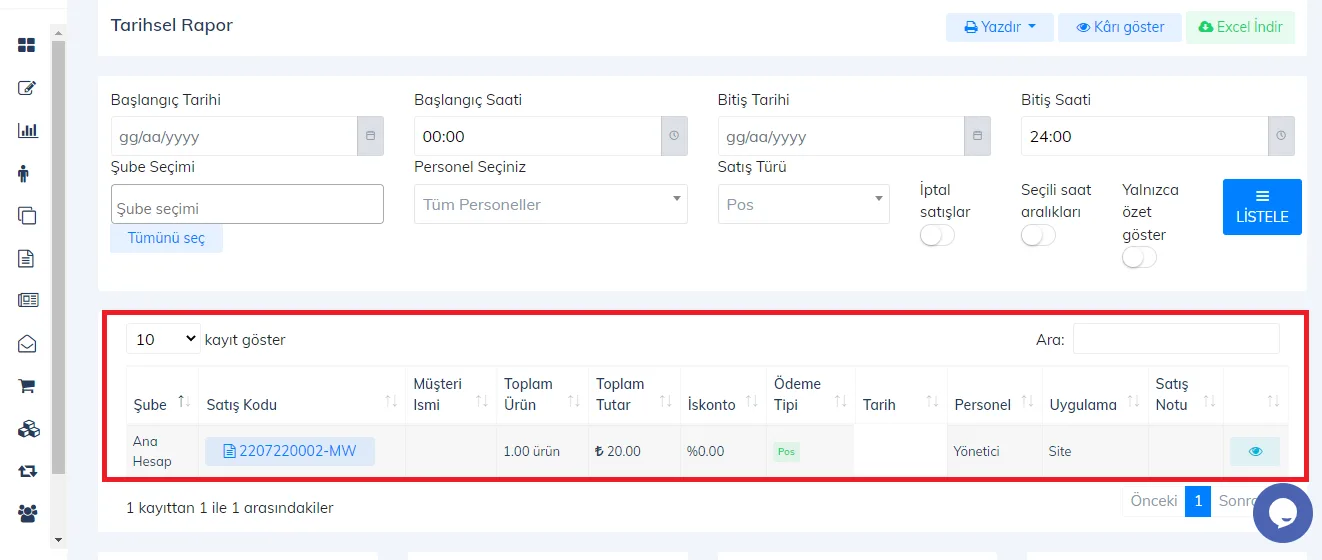Image resolution: width=1322 pixels, height=560 pixels.
Task: Expand the Satış Türü Pos dropdown
Action: pyautogui.click(x=804, y=204)
